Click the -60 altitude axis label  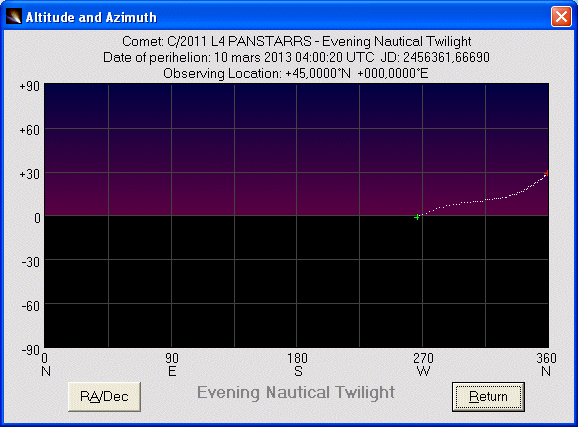tap(31, 306)
